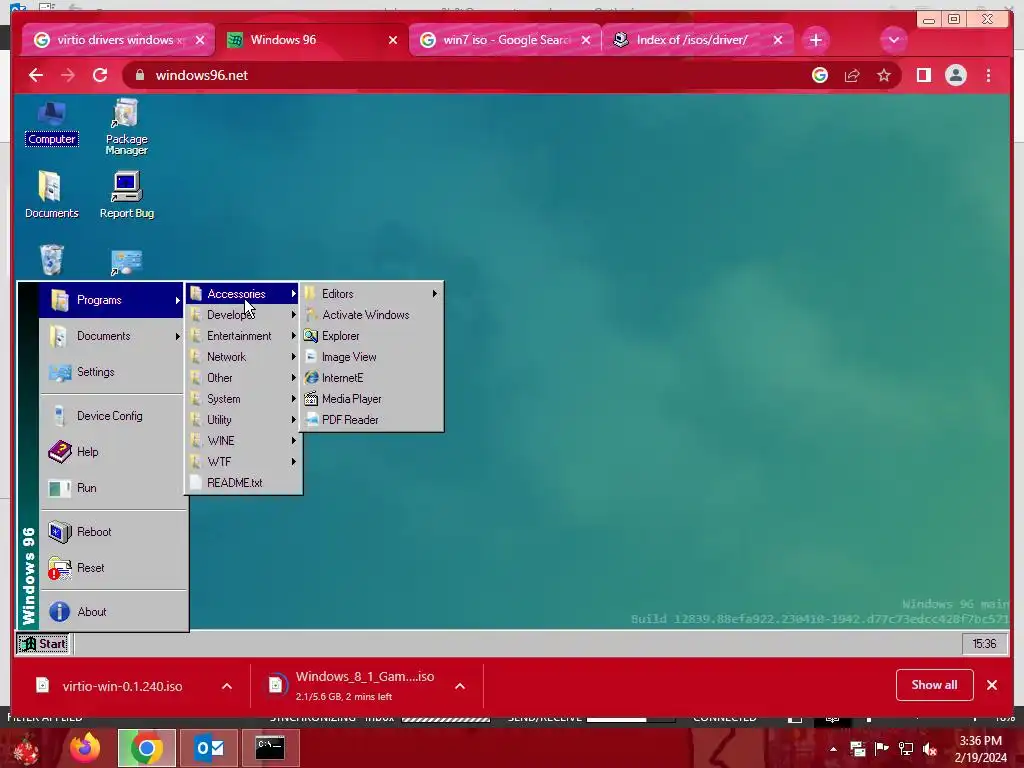Expand the WTF submenu
1024x768 pixels.
tap(243, 462)
